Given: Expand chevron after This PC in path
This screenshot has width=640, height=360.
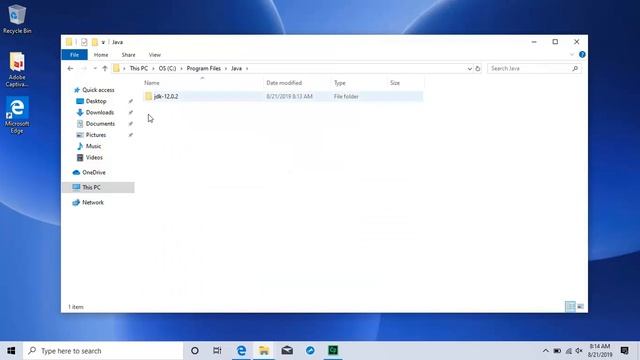Looking at the screenshot, I should pyautogui.click(x=153, y=69).
